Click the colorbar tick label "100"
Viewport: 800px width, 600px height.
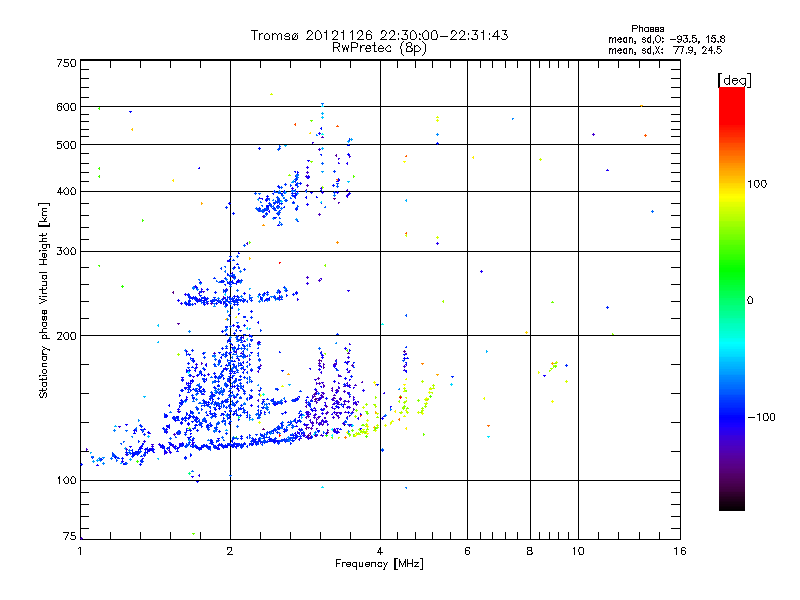click(757, 184)
